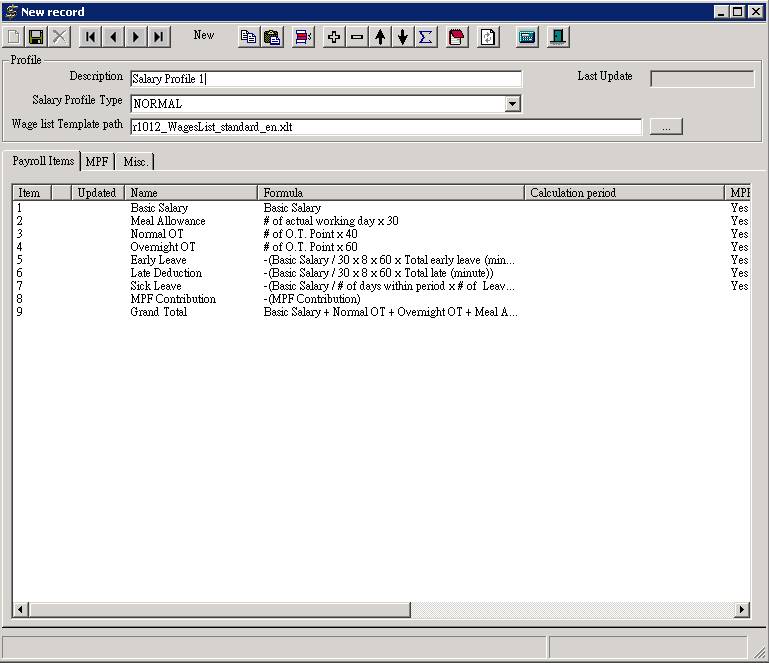Add a payroll item with plus icon

pos(334,37)
